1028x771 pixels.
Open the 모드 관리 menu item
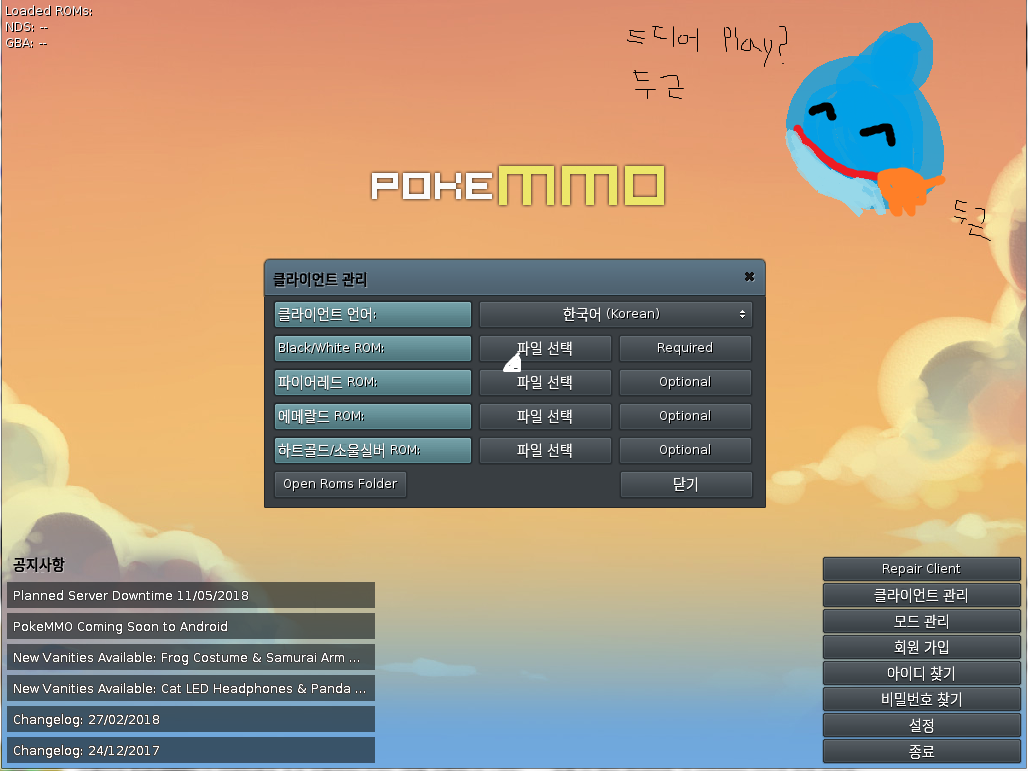click(x=921, y=621)
